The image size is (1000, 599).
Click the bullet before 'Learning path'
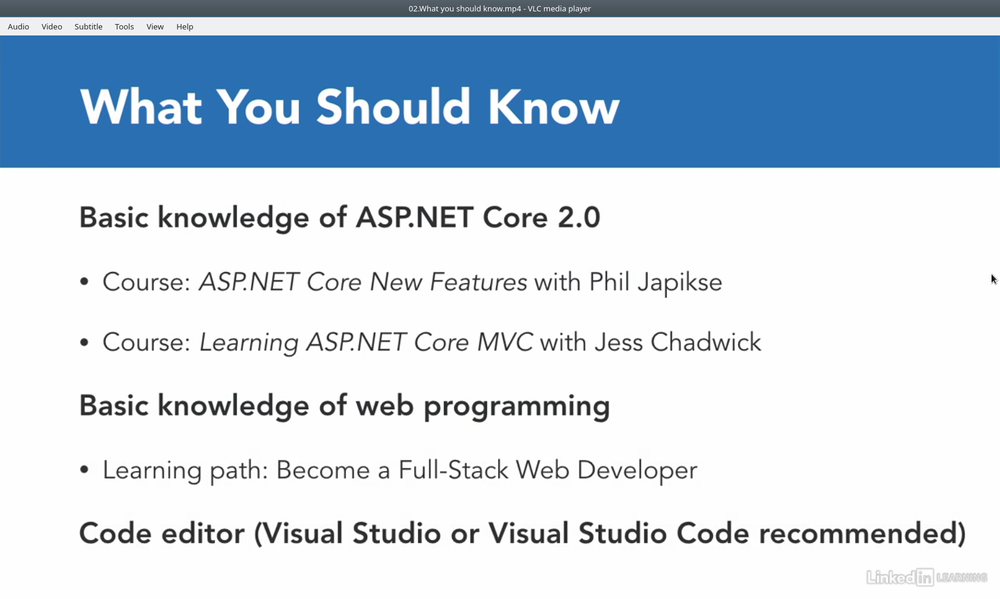click(x=85, y=471)
